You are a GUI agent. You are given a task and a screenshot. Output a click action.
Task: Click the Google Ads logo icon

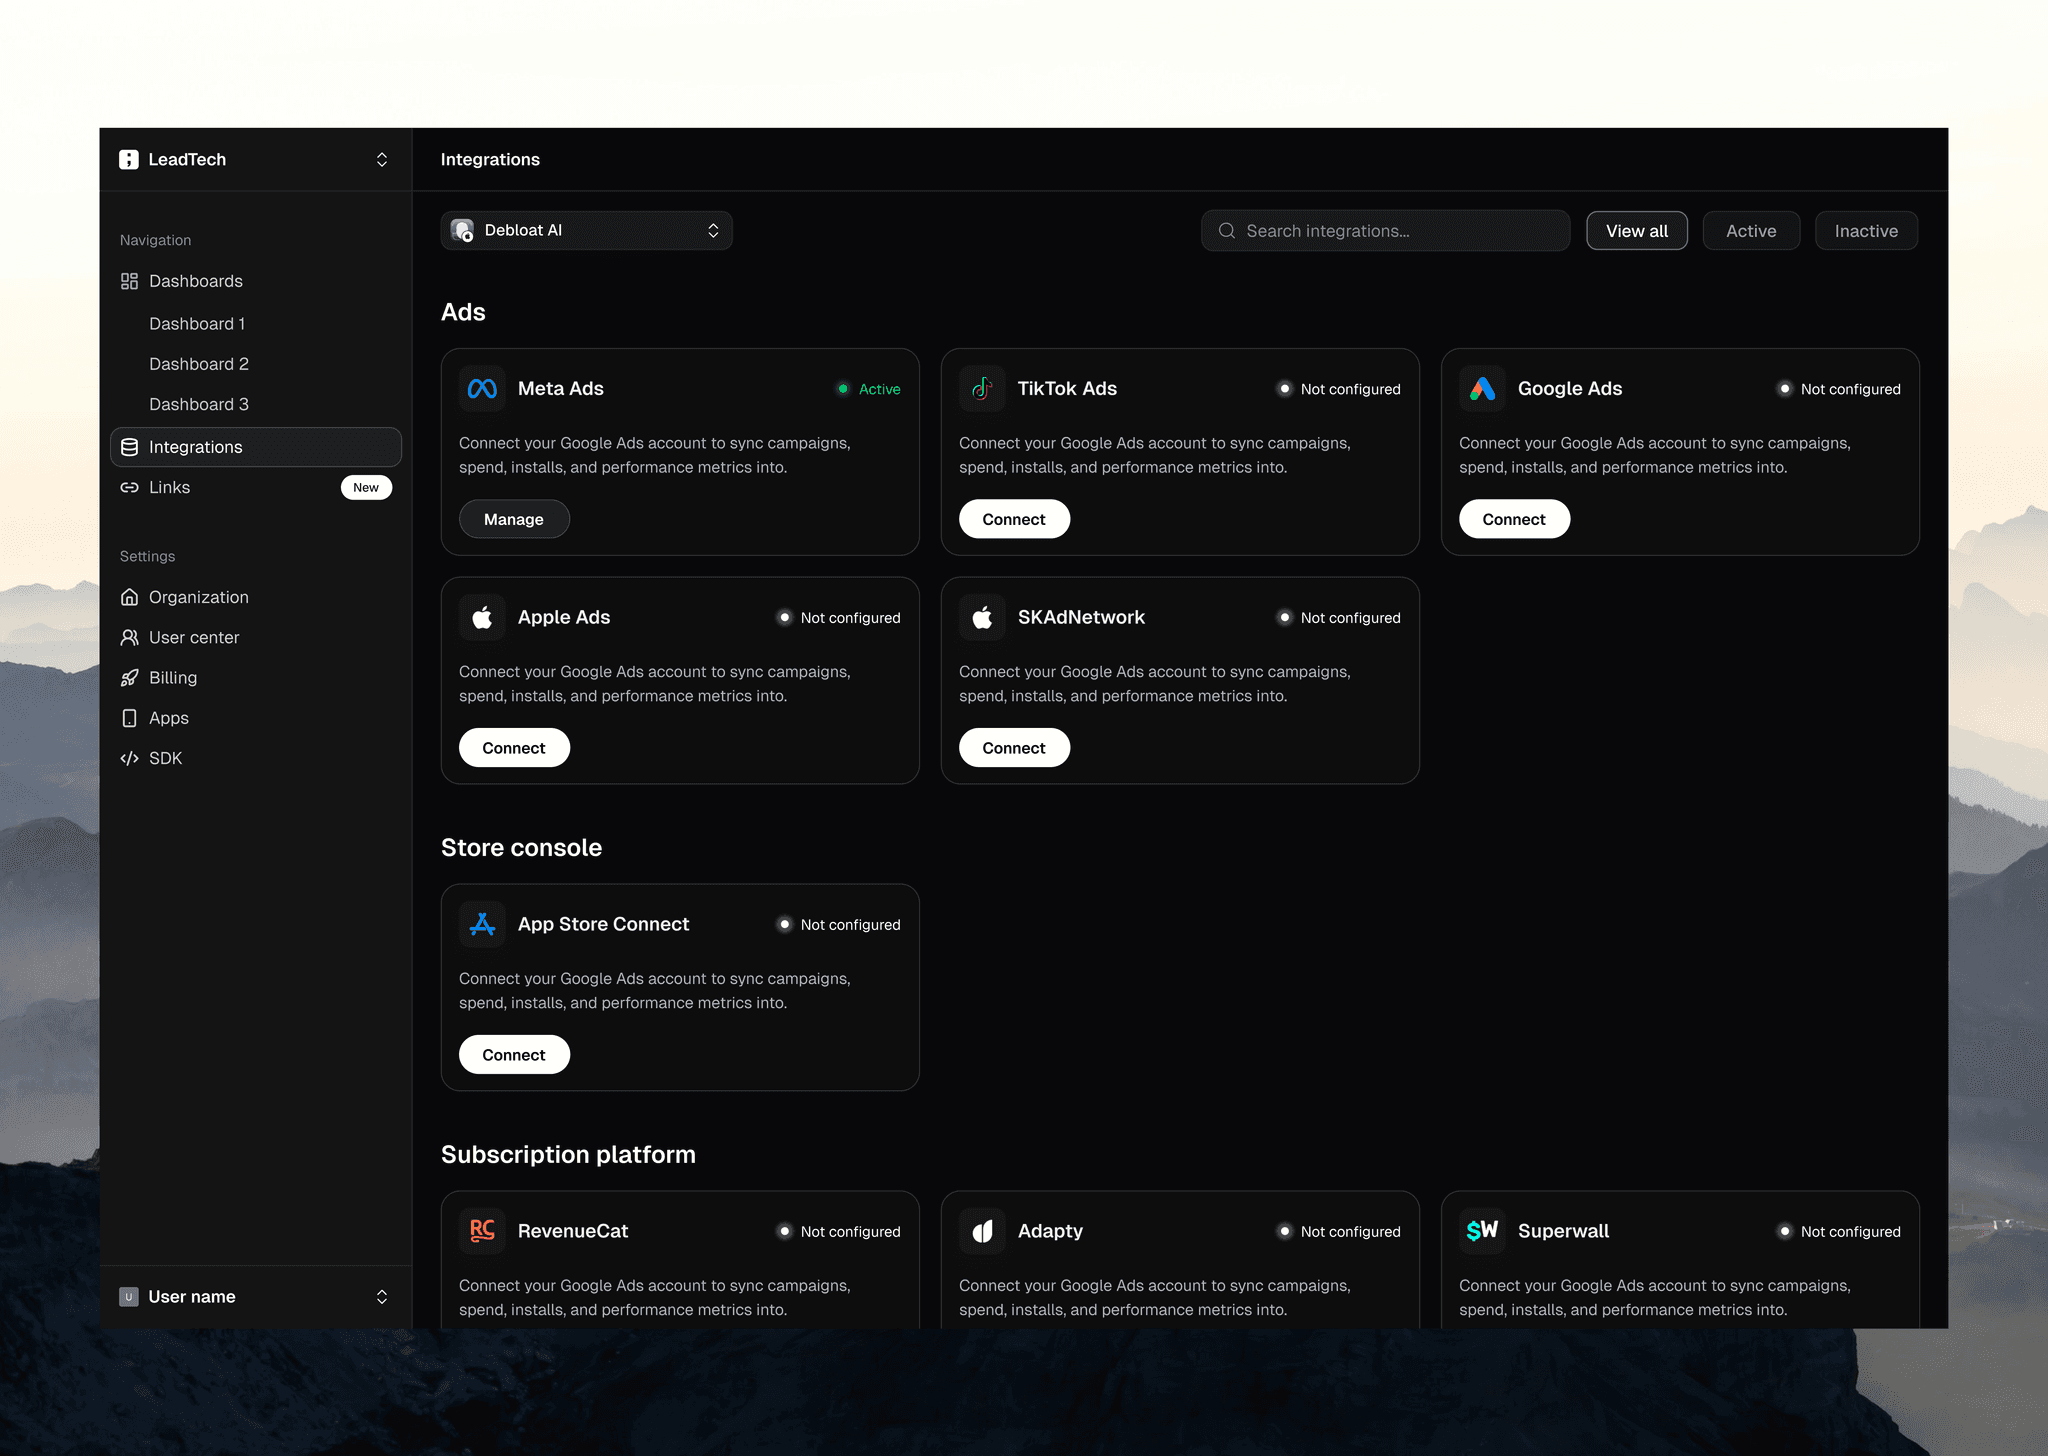pos(1482,389)
